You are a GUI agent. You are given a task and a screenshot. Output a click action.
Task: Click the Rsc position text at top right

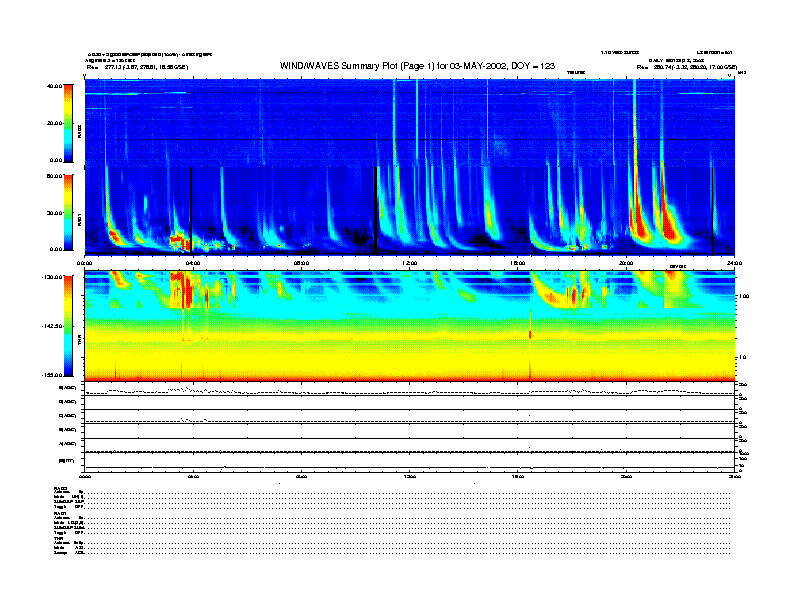tap(686, 67)
